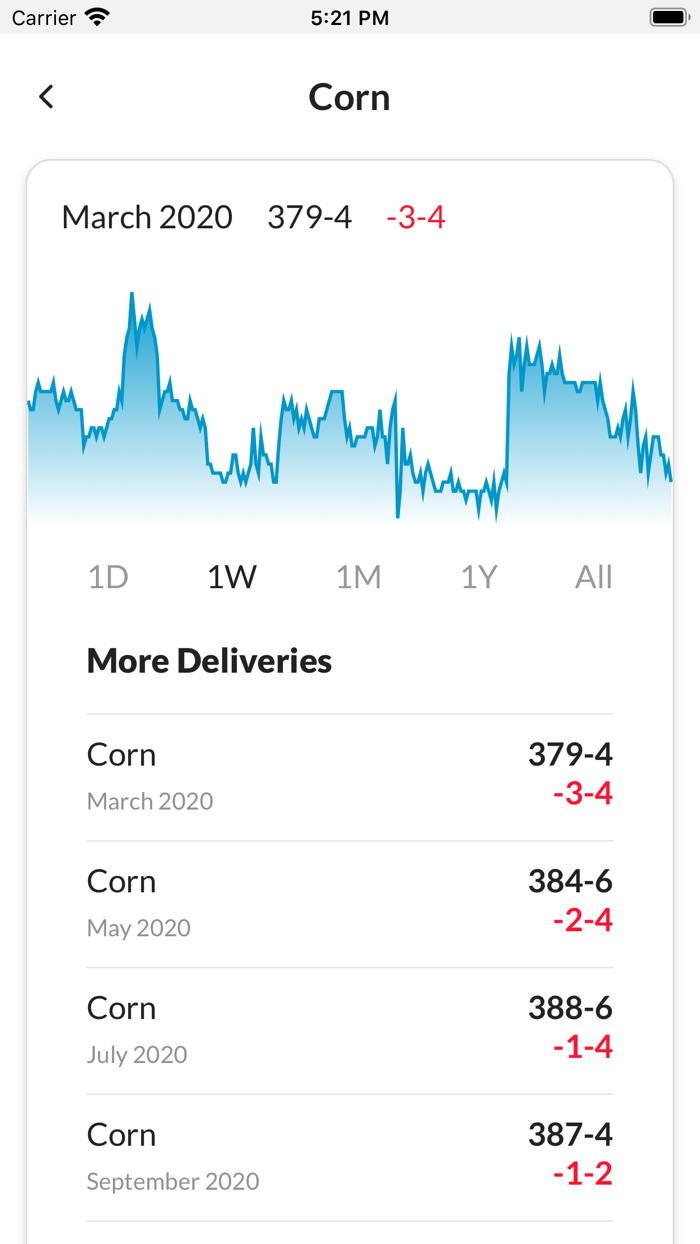The image size is (700, 1244).
Task: Tap the 384-6 price for May
Action: 570,881
